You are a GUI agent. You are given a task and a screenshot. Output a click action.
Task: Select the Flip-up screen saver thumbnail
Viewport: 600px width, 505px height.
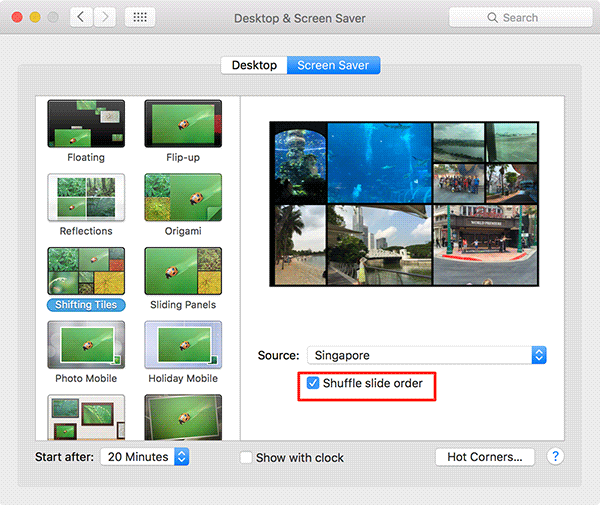point(183,124)
